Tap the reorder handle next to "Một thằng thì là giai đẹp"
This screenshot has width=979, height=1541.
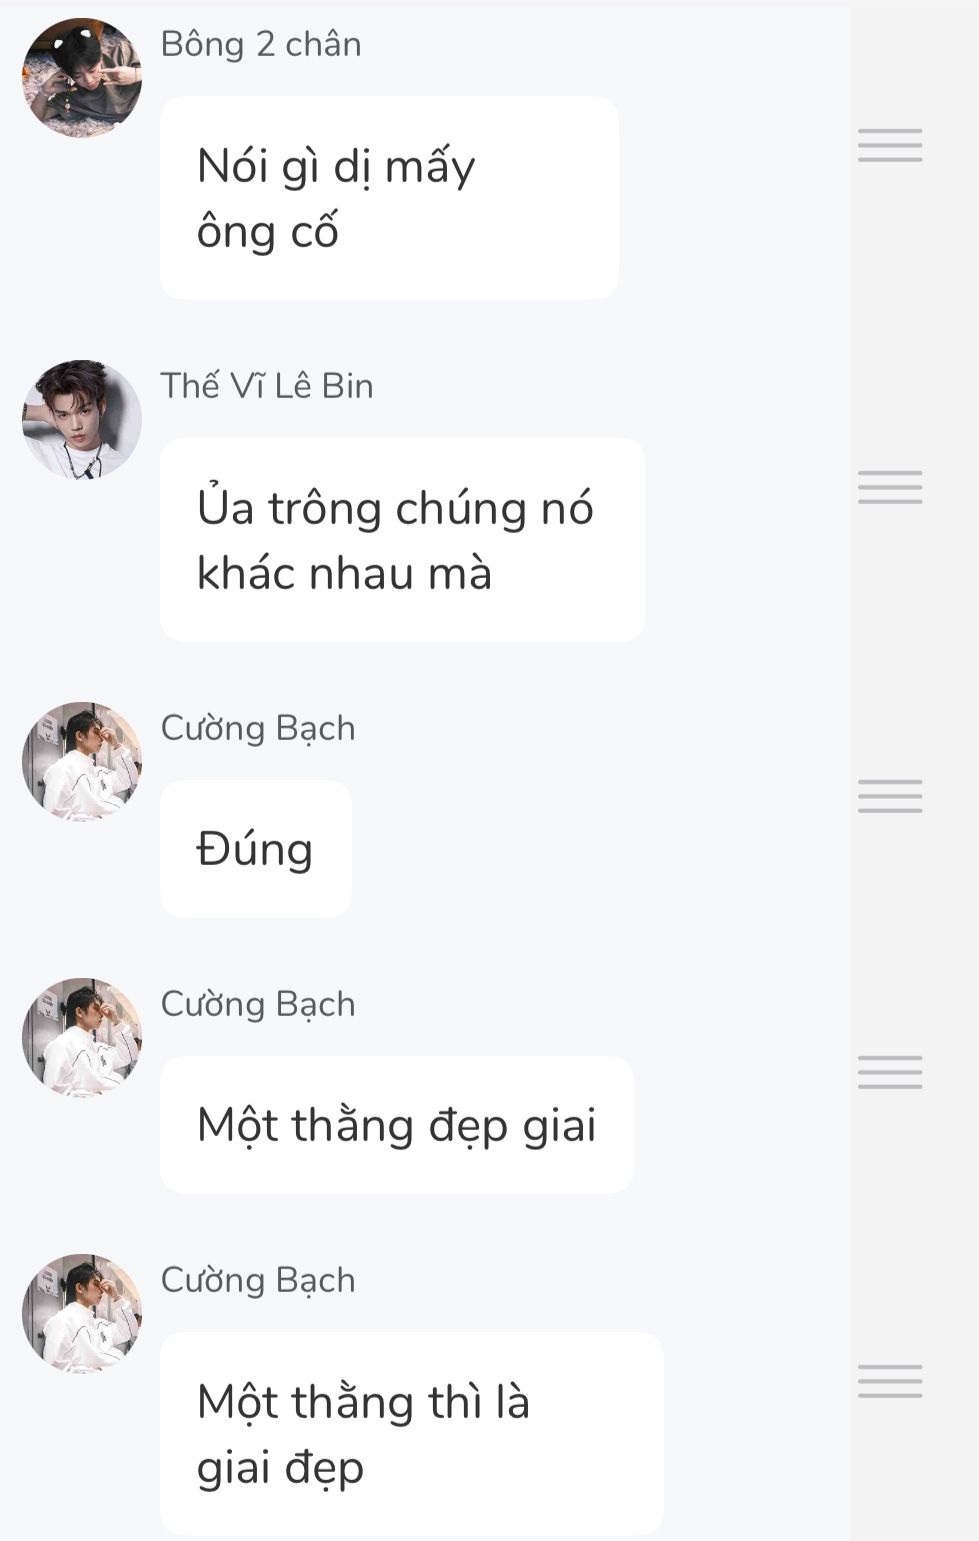(889, 1381)
